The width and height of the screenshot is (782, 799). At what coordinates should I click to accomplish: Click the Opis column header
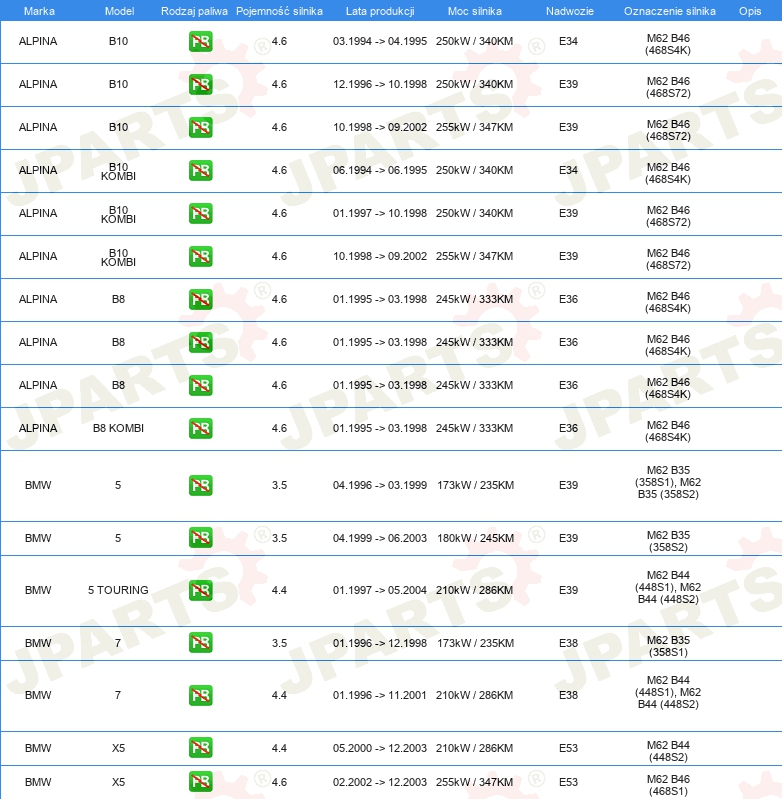pos(750,11)
